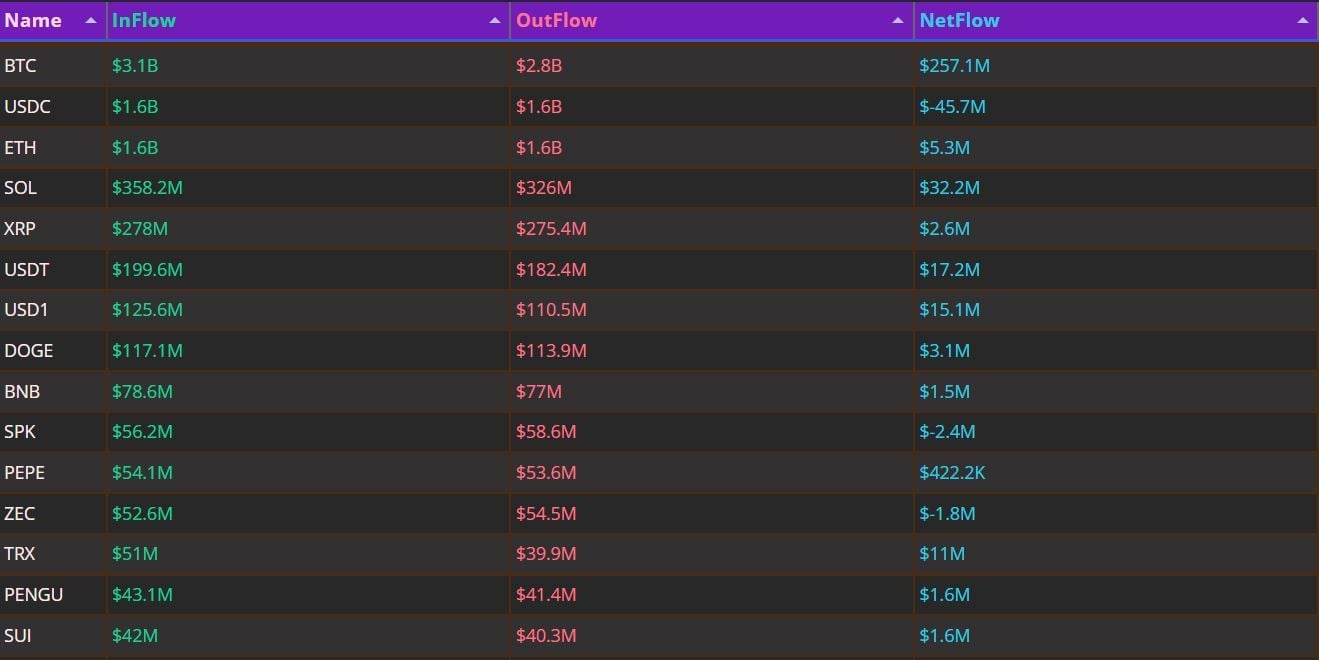This screenshot has width=1319, height=660.
Task: Click the sort arrow on the OutFlow column
Action: tap(897, 18)
